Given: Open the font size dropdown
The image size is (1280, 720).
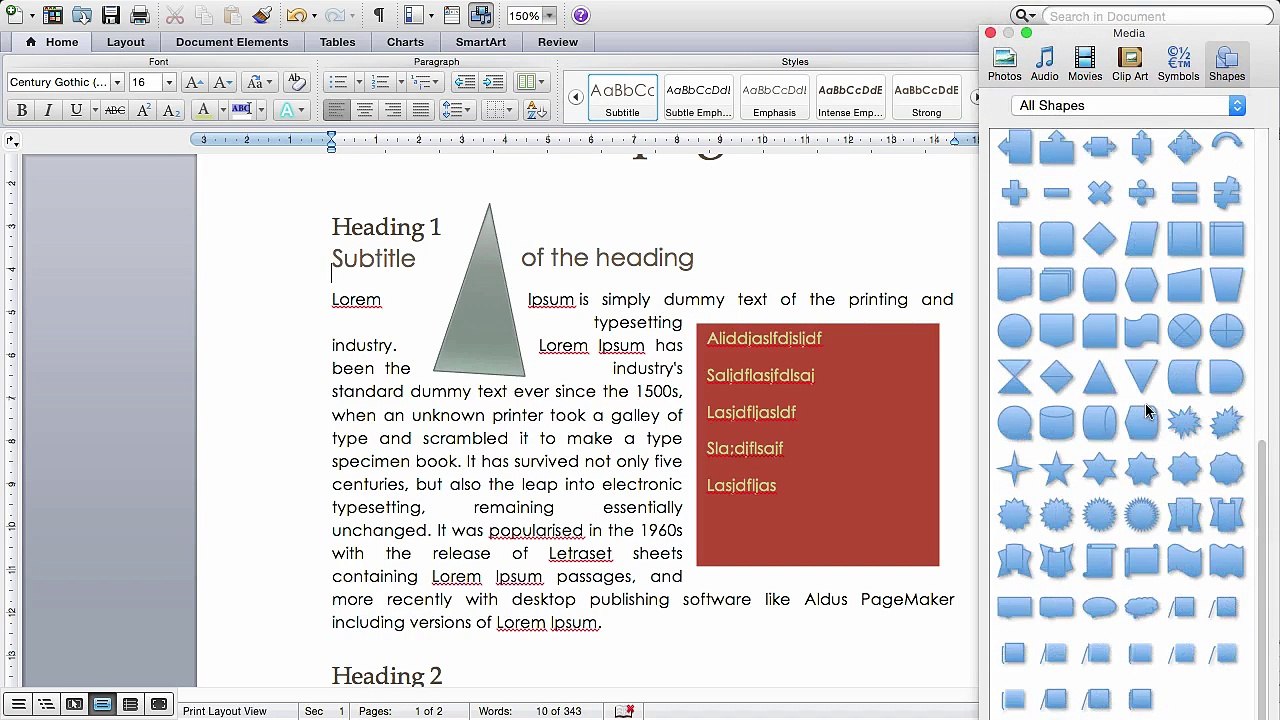Looking at the screenshot, I should click(x=168, y=82).
